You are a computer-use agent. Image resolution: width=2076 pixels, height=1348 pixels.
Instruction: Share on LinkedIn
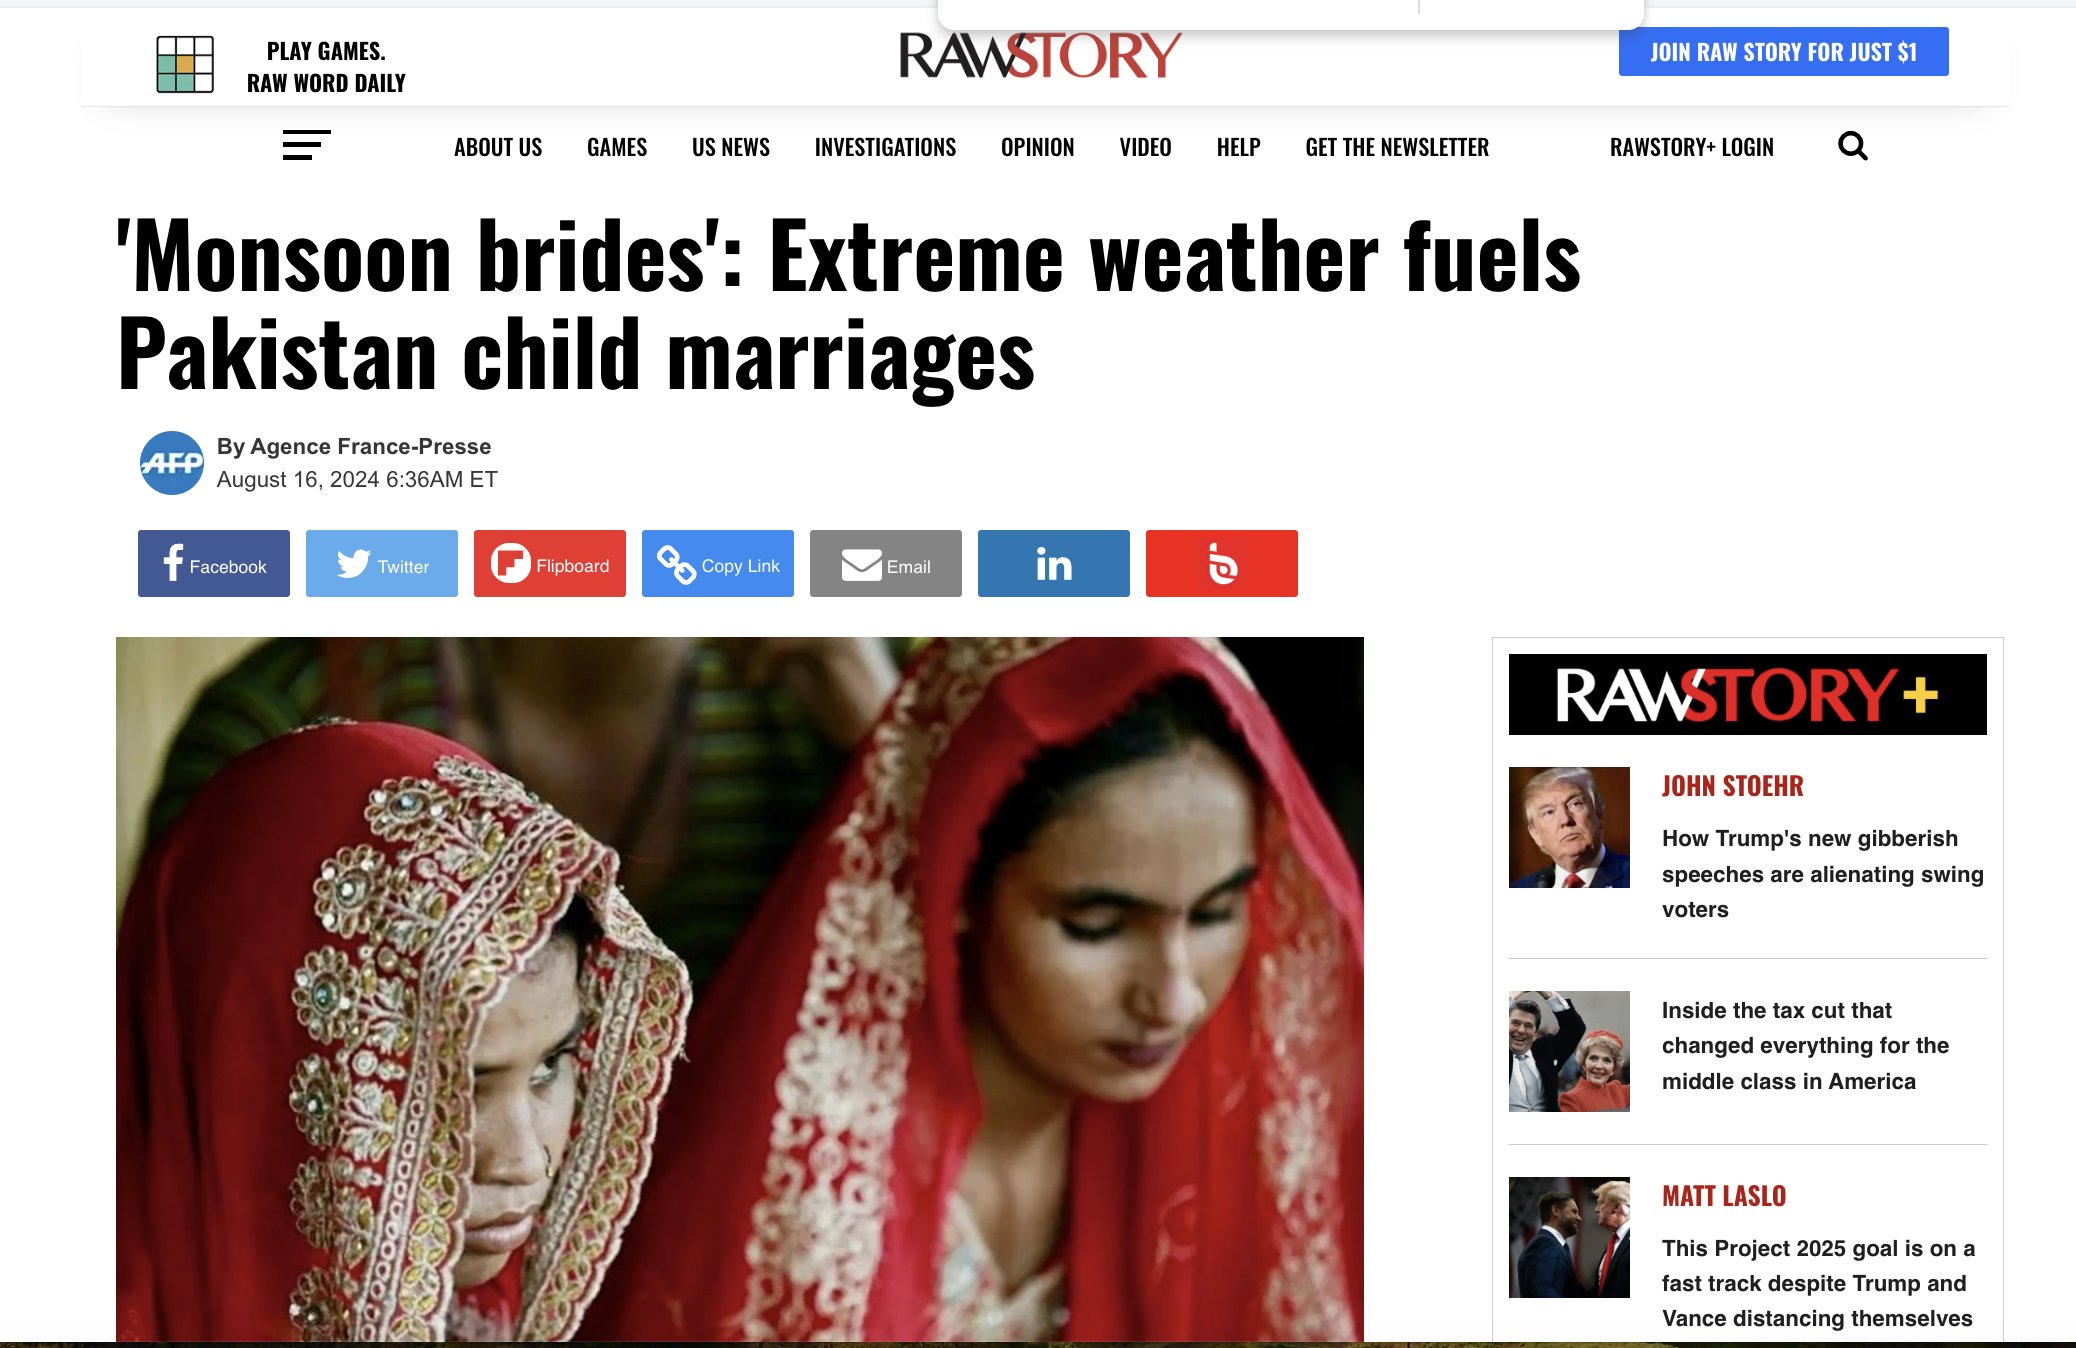pyautogui.click(x=1054, y=564)
